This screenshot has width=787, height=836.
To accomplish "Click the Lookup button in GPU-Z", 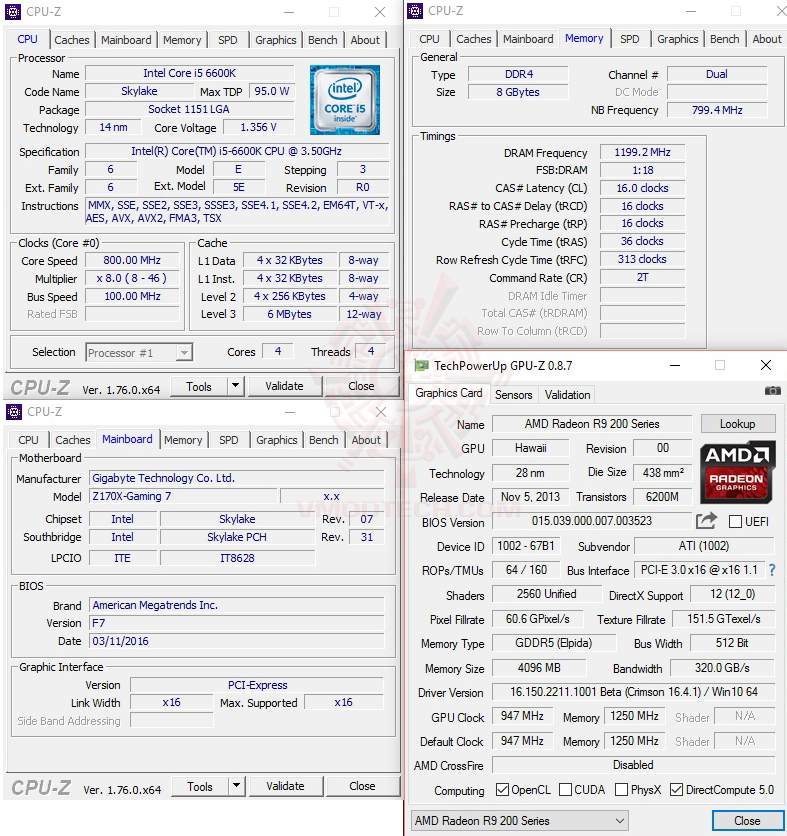I will coord(737,424).
